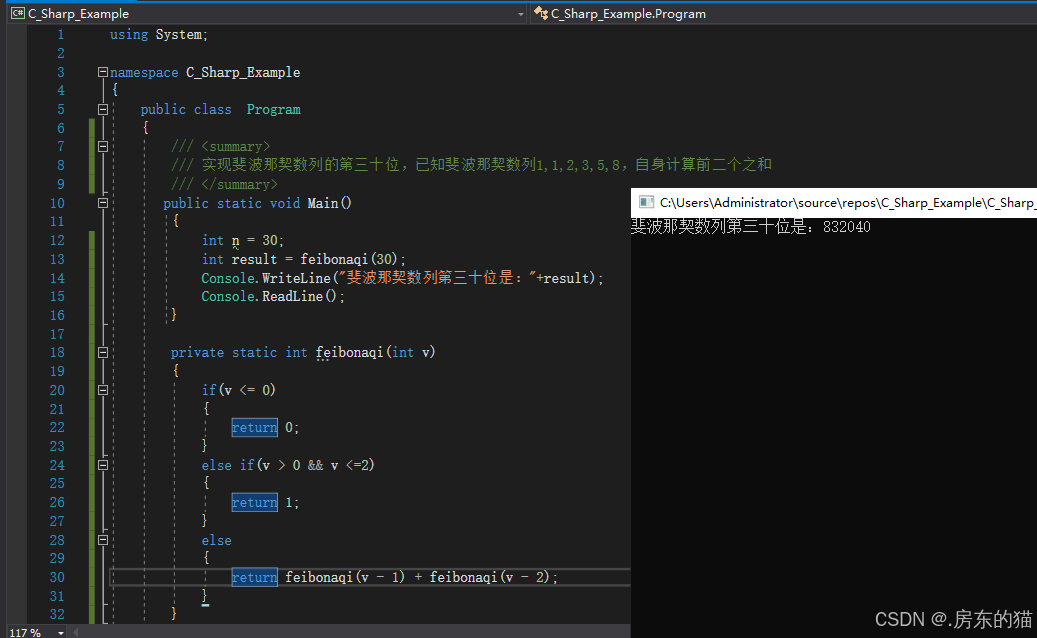The image size is (1037, 638).
Task: Click the 'return' keyword on line 22
Action: [x=255, y=428]
